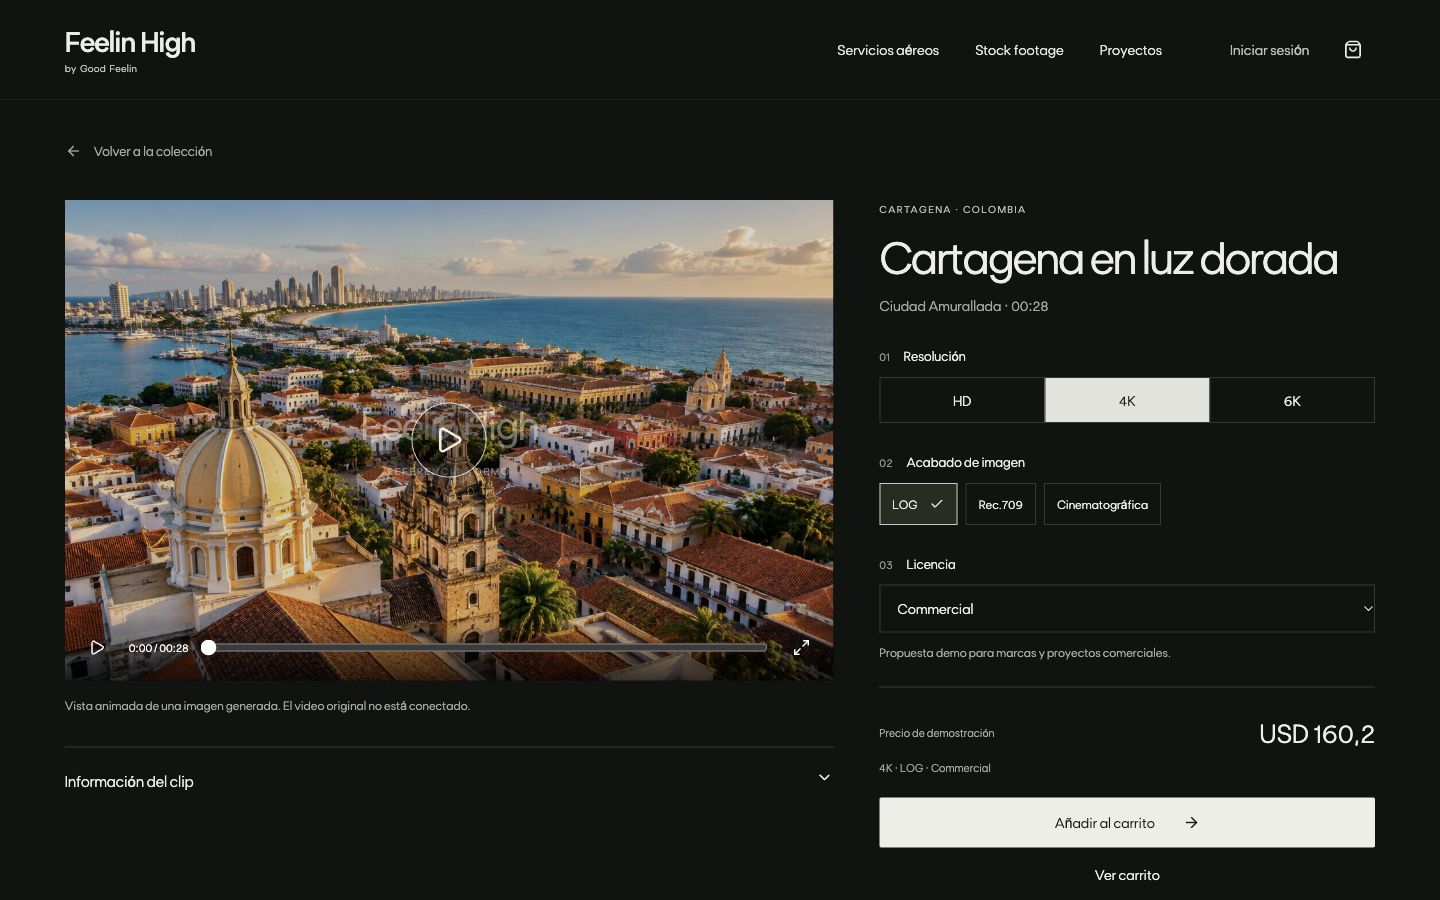Screen dimensions: 1440x900
Task: Select HD resolution option
Action: (962, 400)
